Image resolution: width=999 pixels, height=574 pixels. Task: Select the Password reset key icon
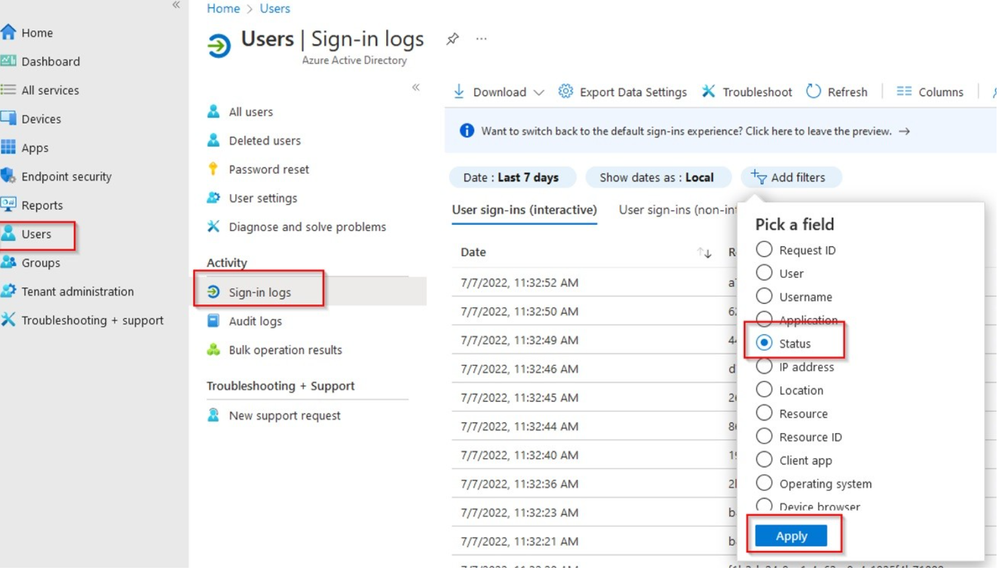click(213, 169)
